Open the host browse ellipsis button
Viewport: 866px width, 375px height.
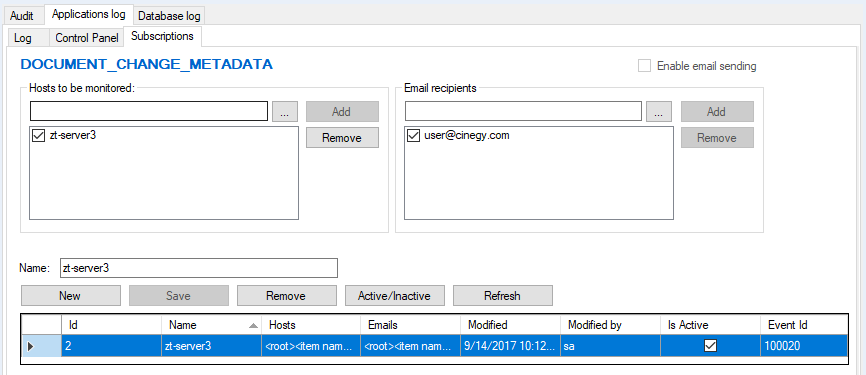[x=285, y=111]
